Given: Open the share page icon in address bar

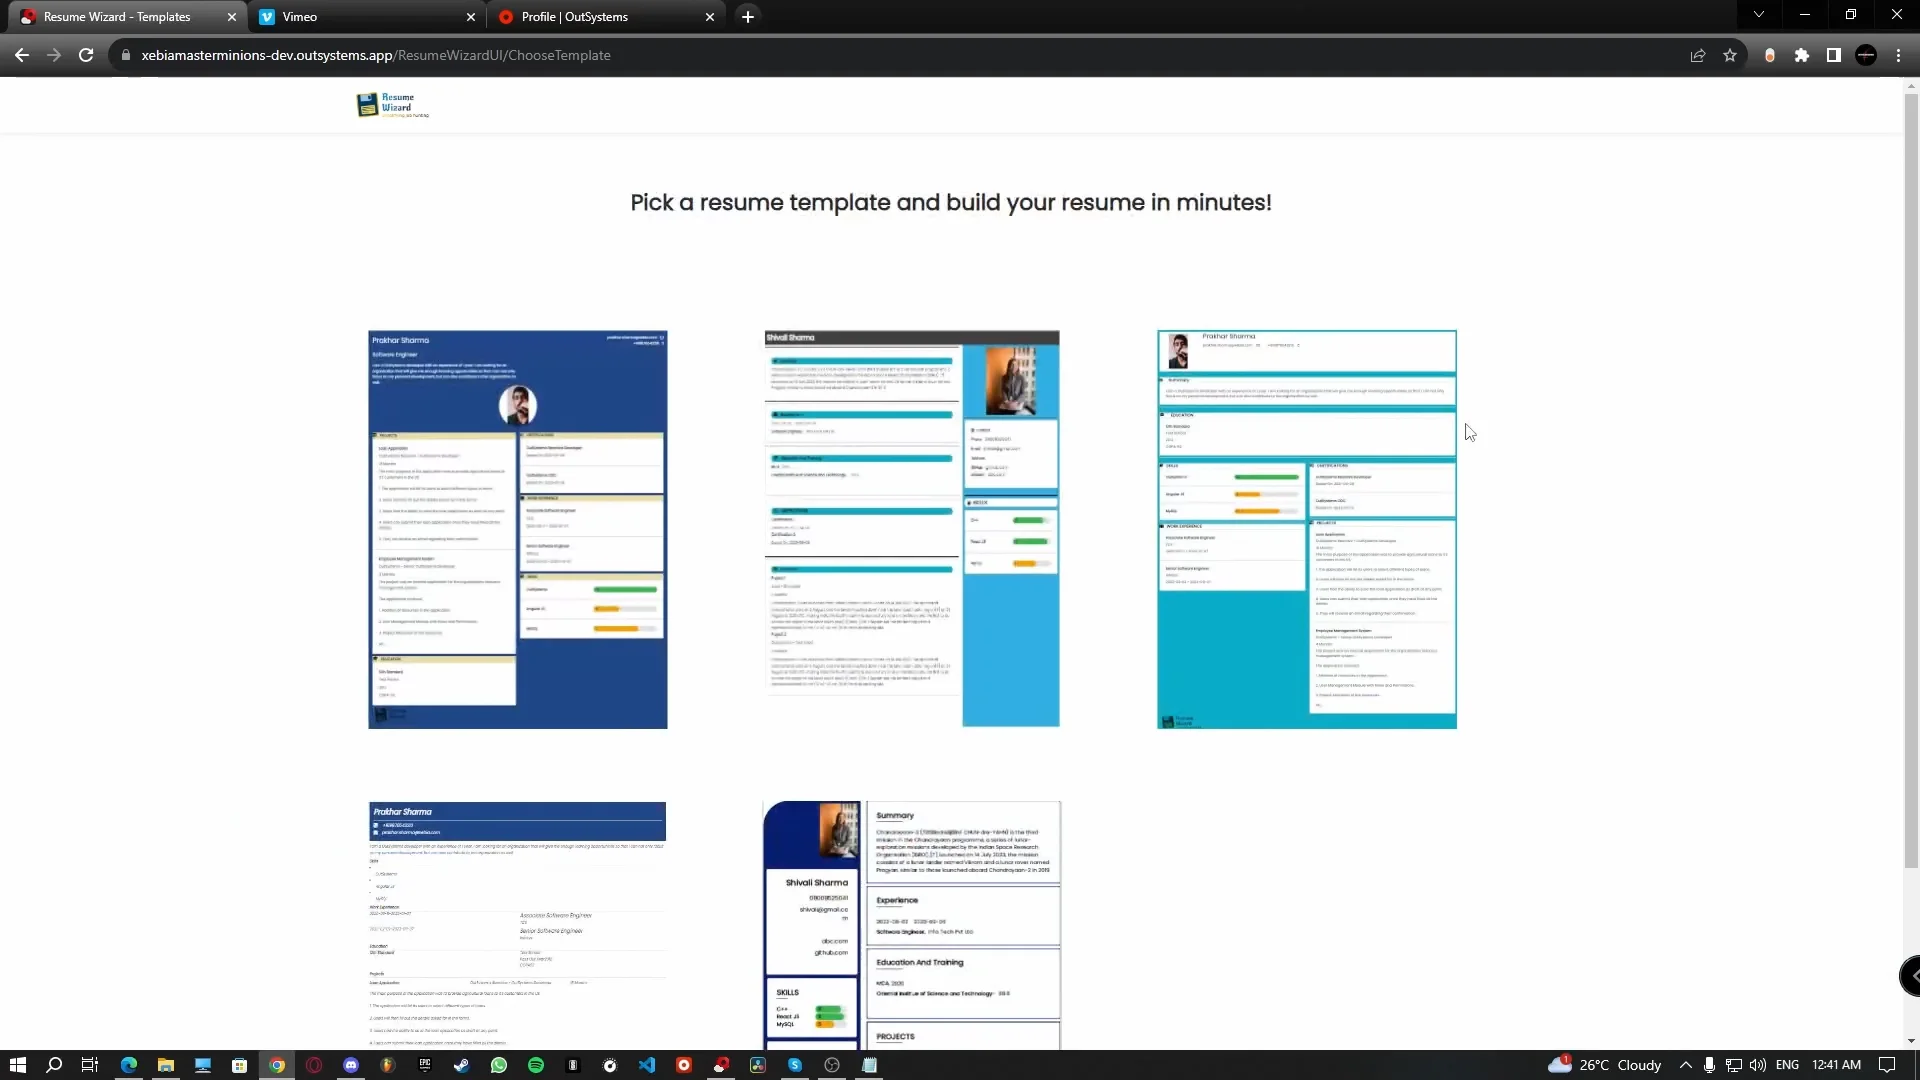Looking at the screenshot, I should pyautogui.click(x=1698, y=55).
